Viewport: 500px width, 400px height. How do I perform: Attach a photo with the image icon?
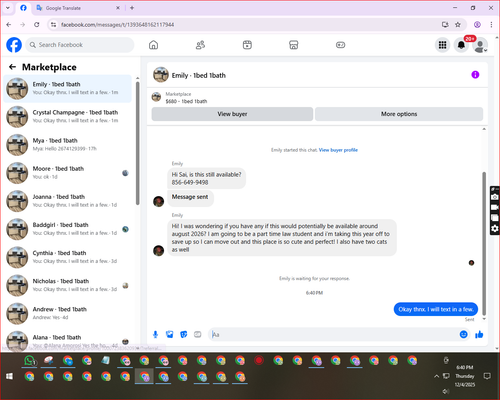point(170,334)
